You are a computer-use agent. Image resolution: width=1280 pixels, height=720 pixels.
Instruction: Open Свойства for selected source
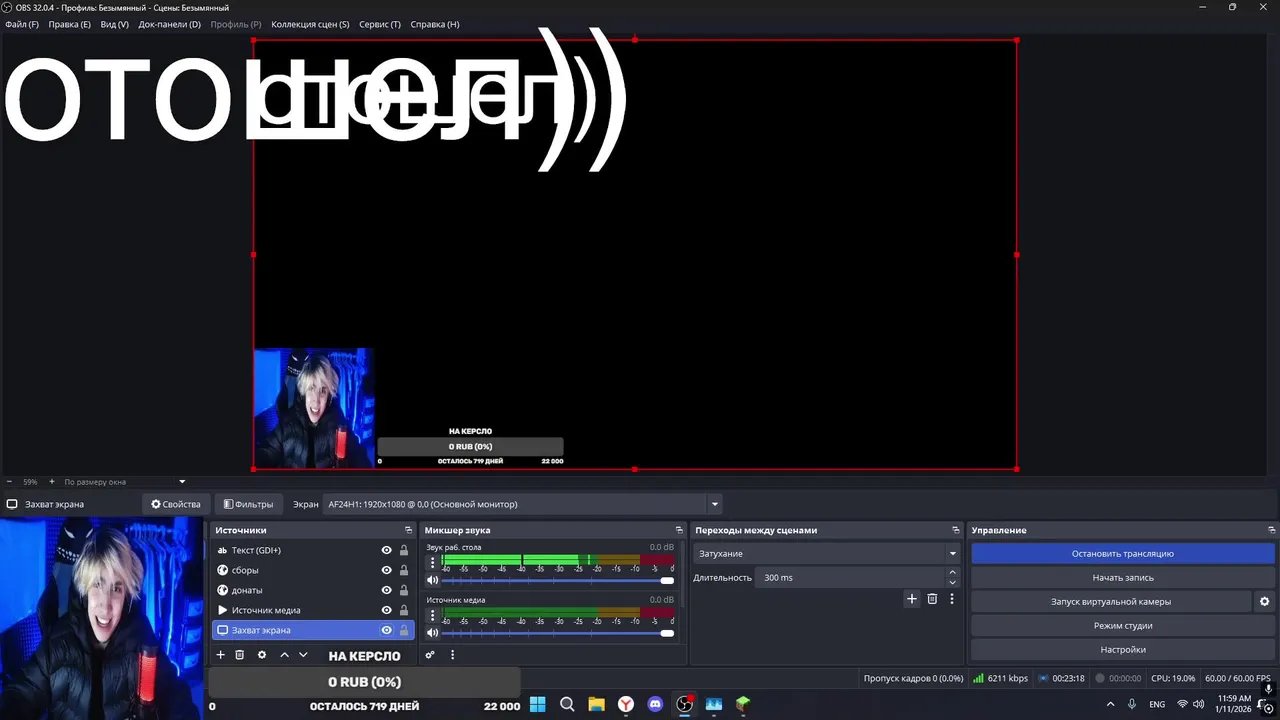[x=176, y=504]
